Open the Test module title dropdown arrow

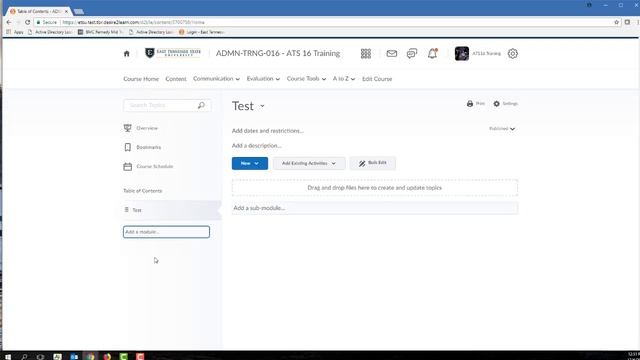(262, 106)
